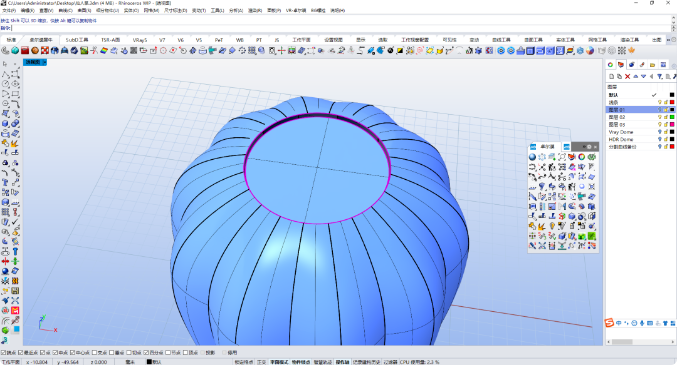
Task: Select the Rectangle tool in left sidebar
Action: (x=15, y=94)
